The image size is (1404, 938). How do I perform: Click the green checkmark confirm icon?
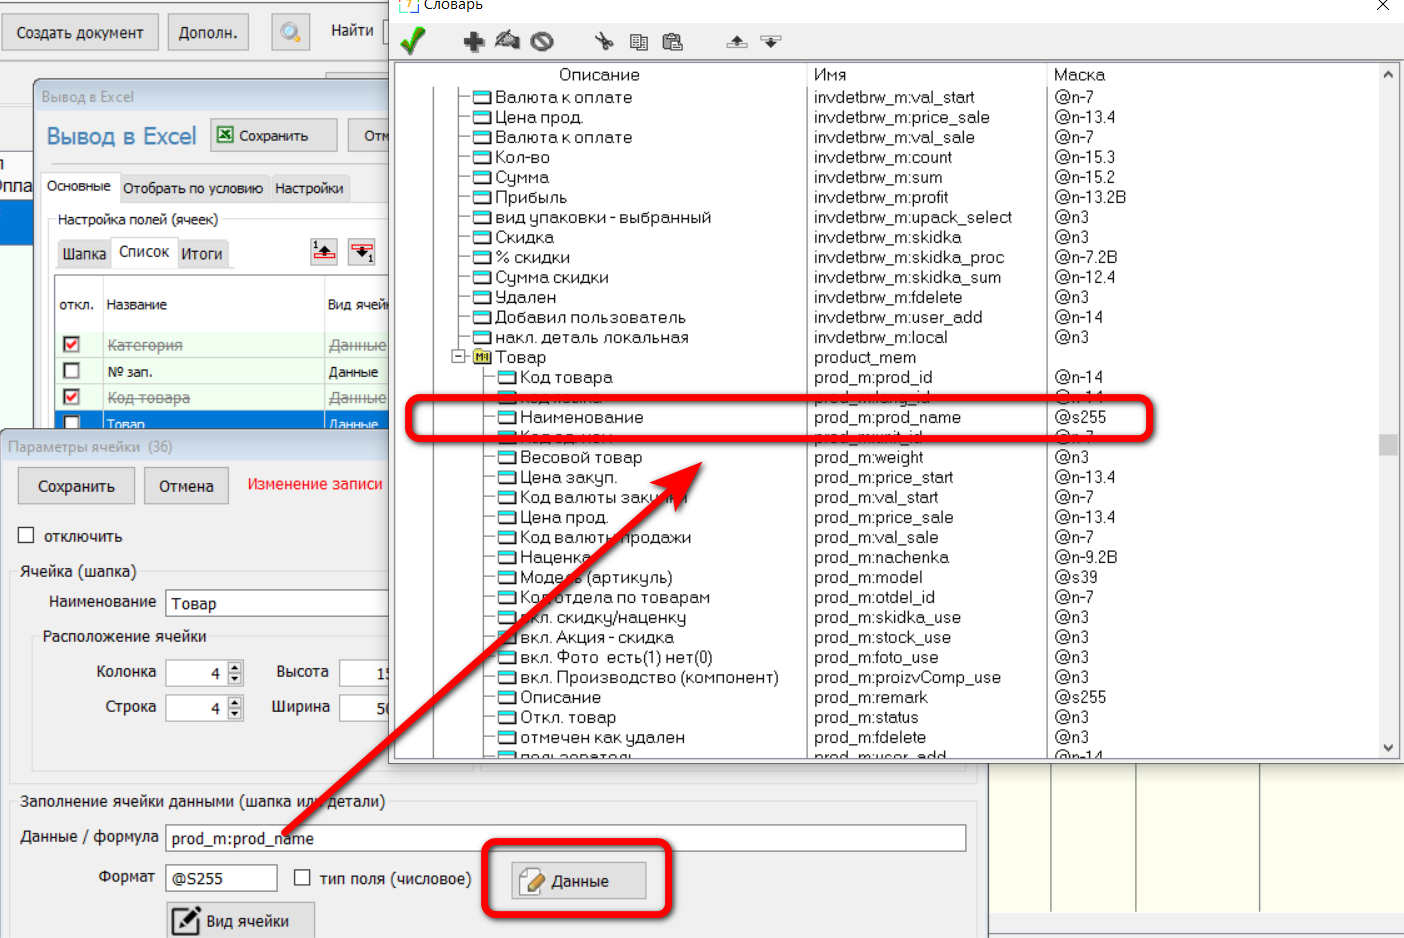coord(412,41)
